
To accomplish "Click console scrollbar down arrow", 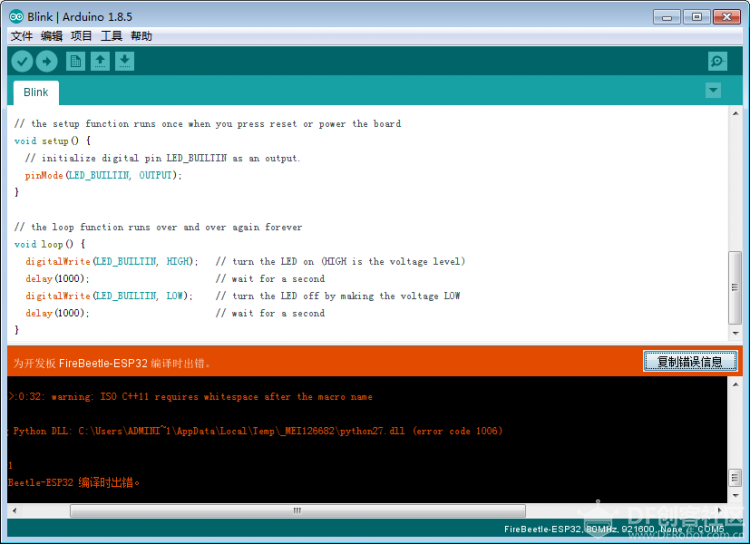I will point(735,495).
